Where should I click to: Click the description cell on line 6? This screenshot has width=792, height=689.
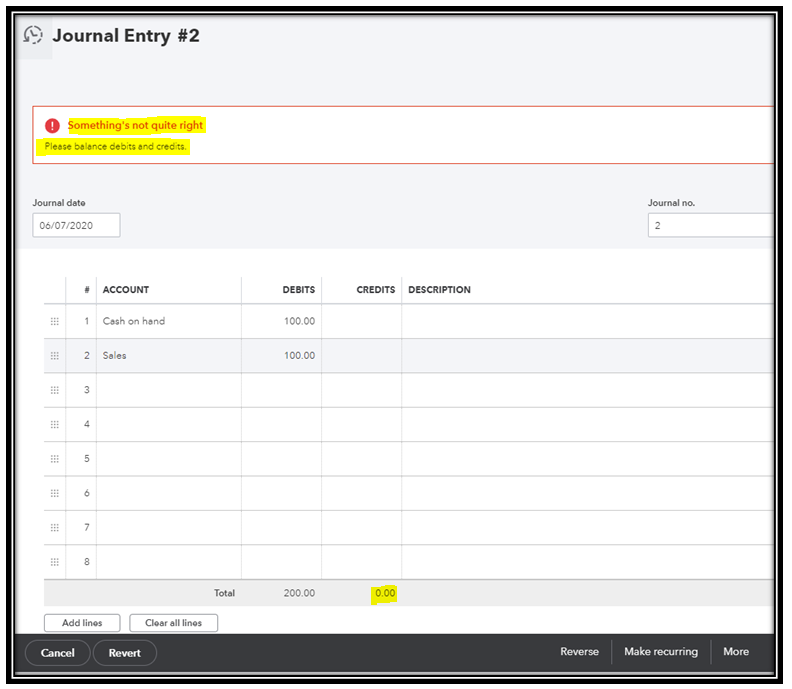click(588, 493)
